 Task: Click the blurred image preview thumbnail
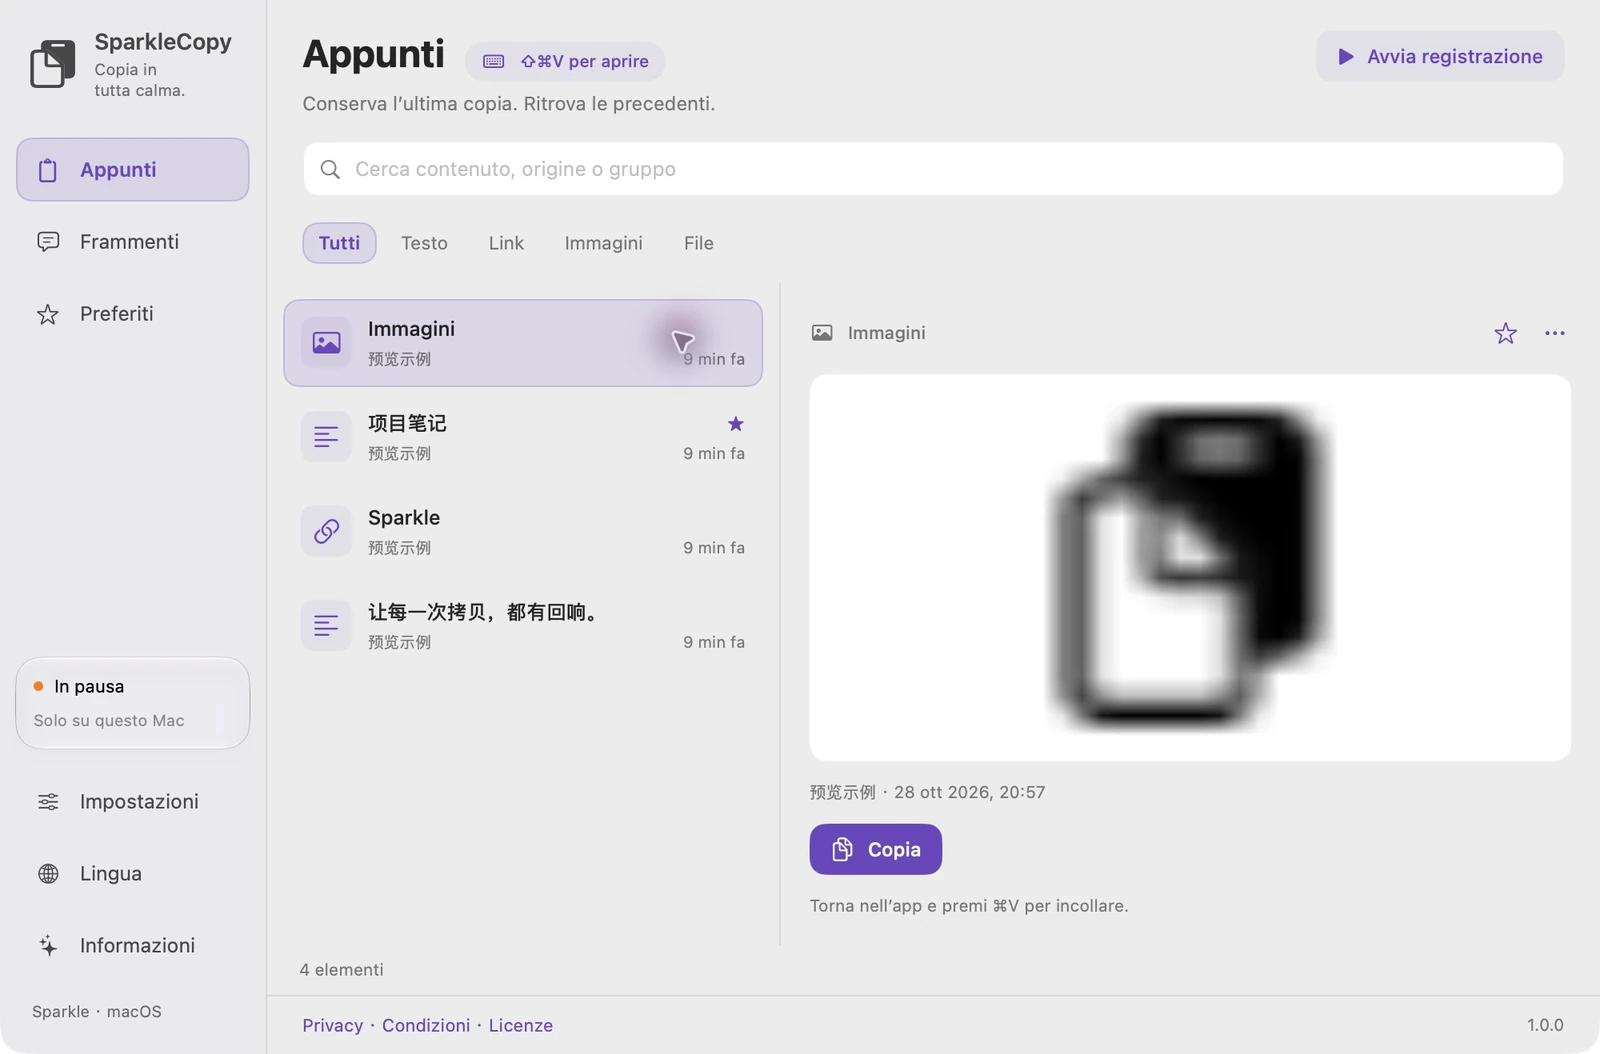coord(1190,568)
